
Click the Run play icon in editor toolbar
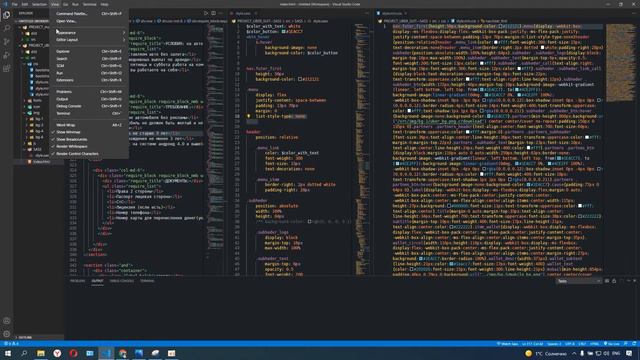click(x=206, y=13)
